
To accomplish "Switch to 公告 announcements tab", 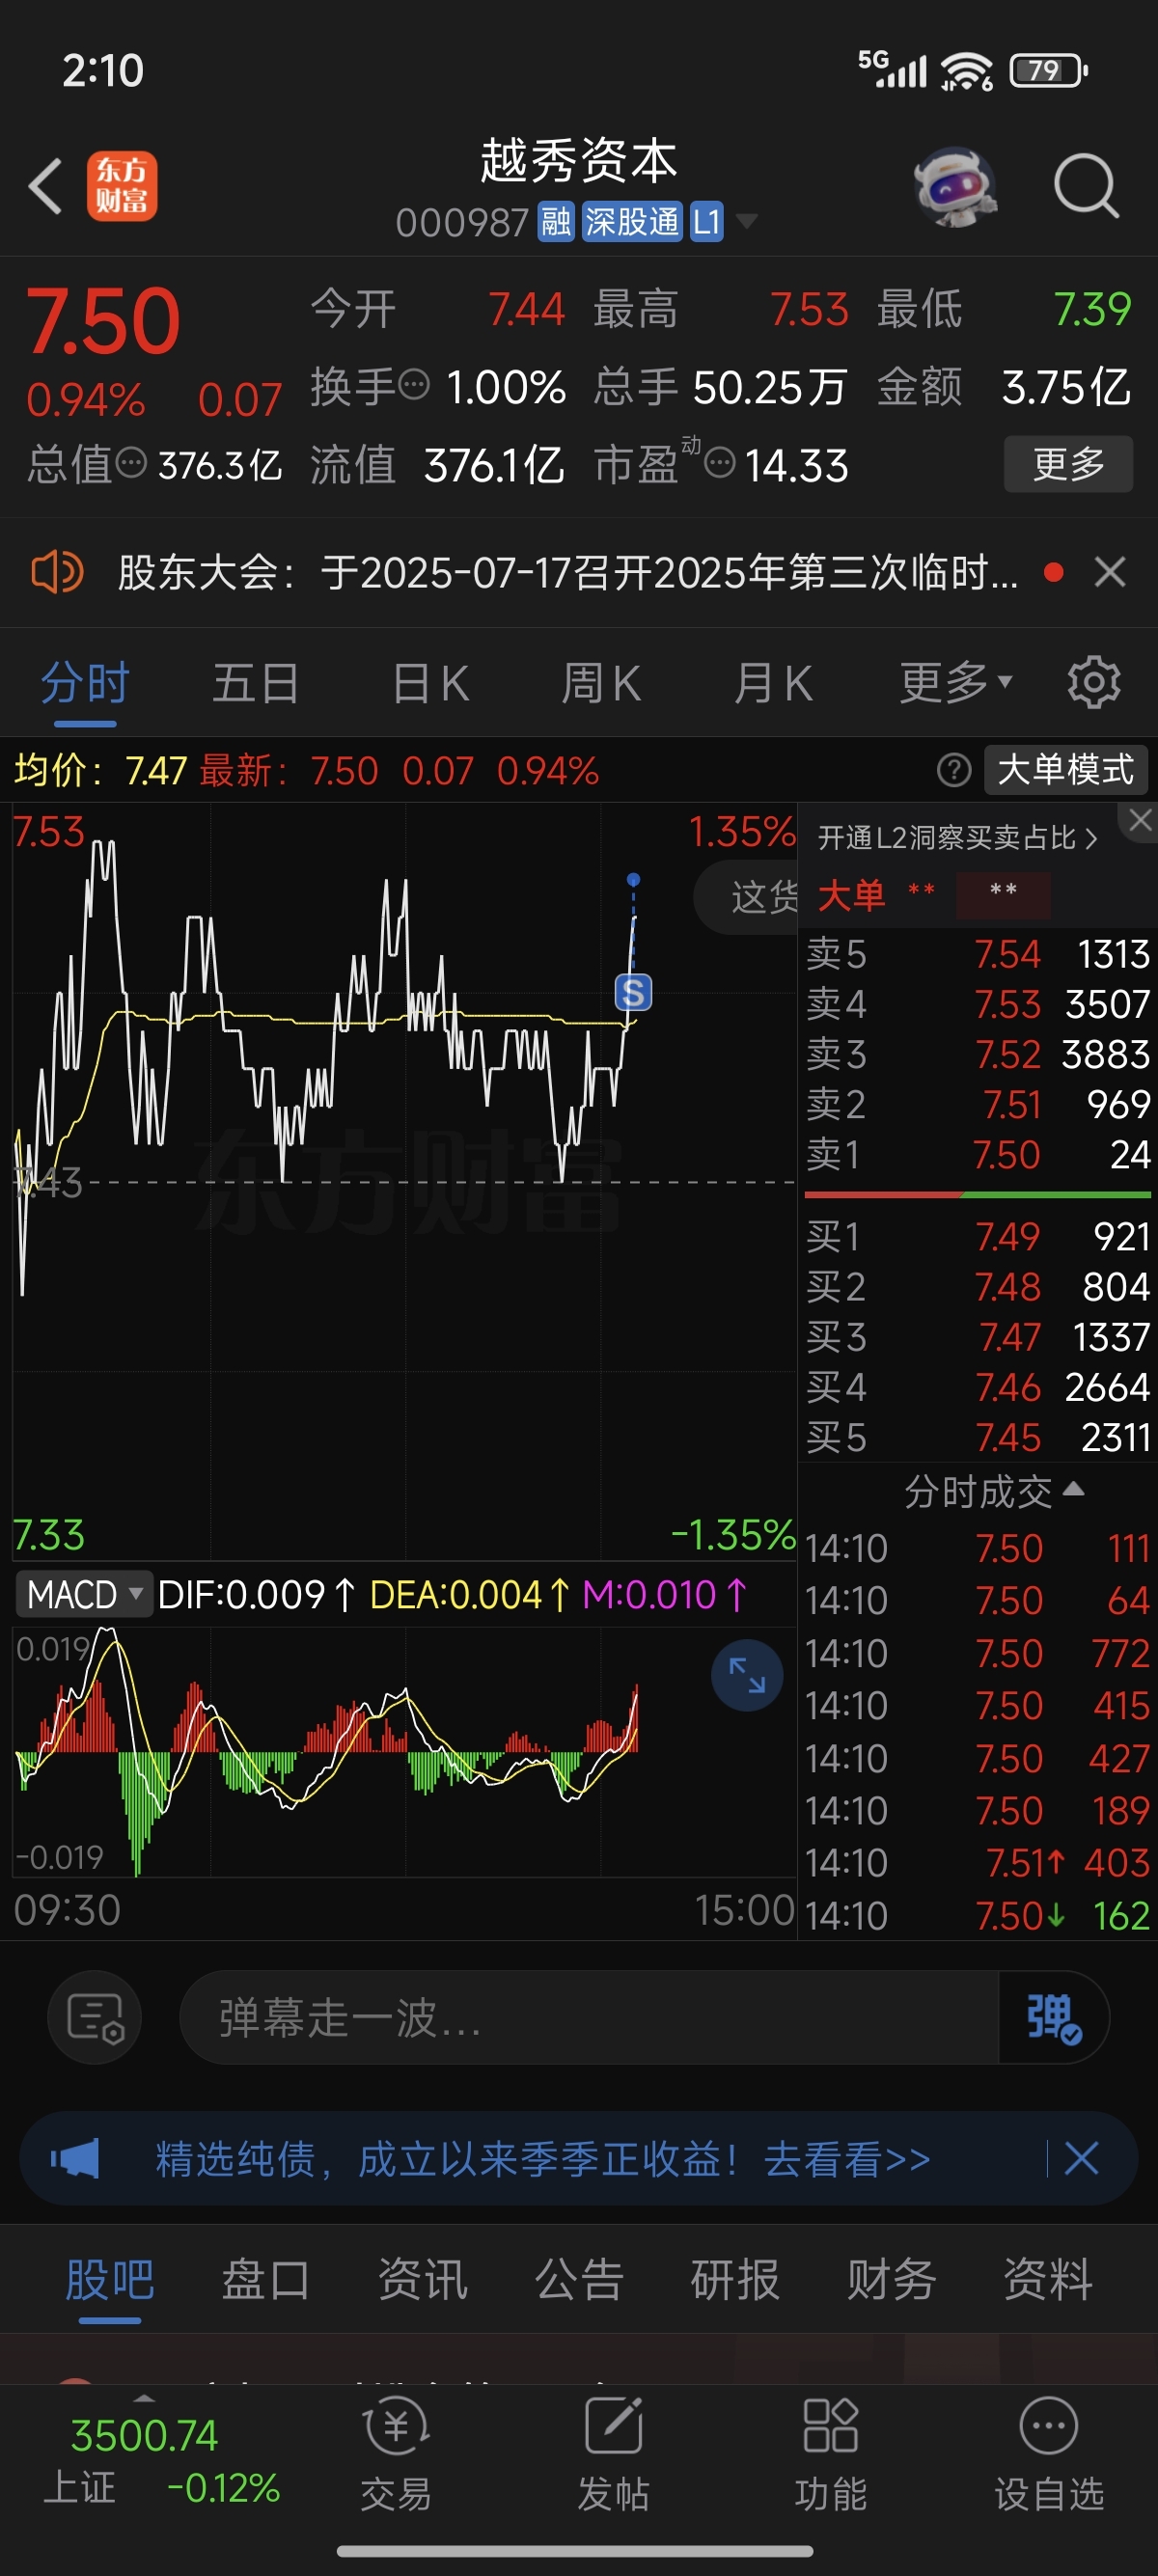I will tap(579, 2280).
